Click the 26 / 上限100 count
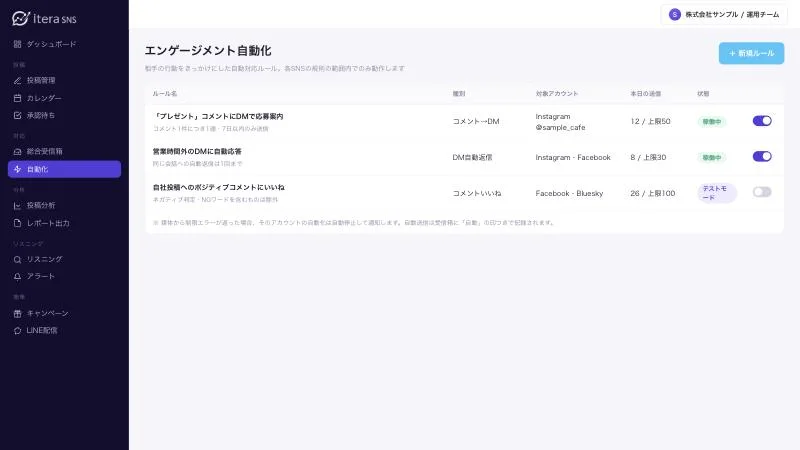800x450 pixels. coord(653,193)
